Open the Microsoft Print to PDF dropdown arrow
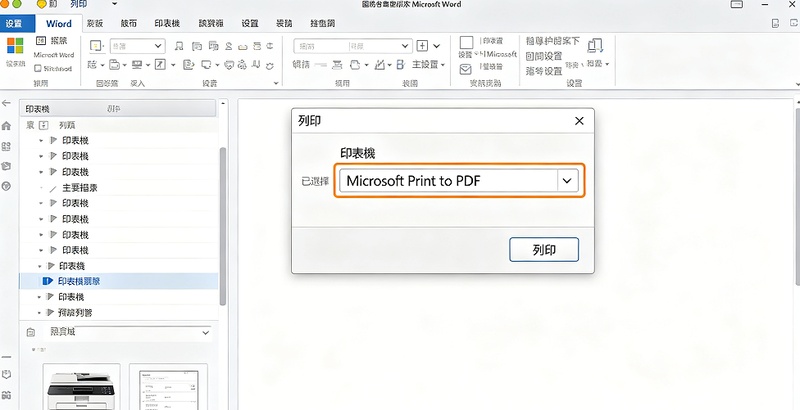800x410 pixels. point(567,181)
